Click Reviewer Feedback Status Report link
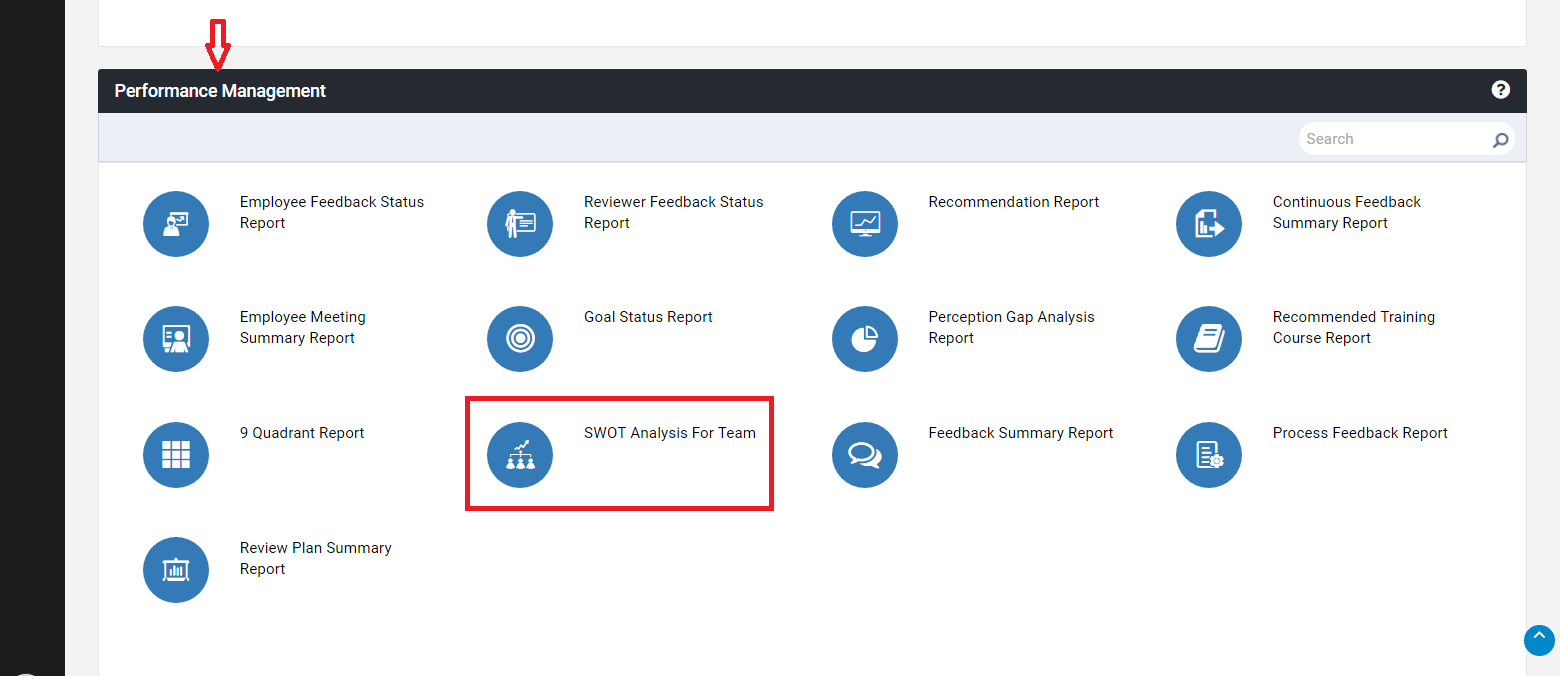This screenshot has height=676, width=1560. pos(674,212)
